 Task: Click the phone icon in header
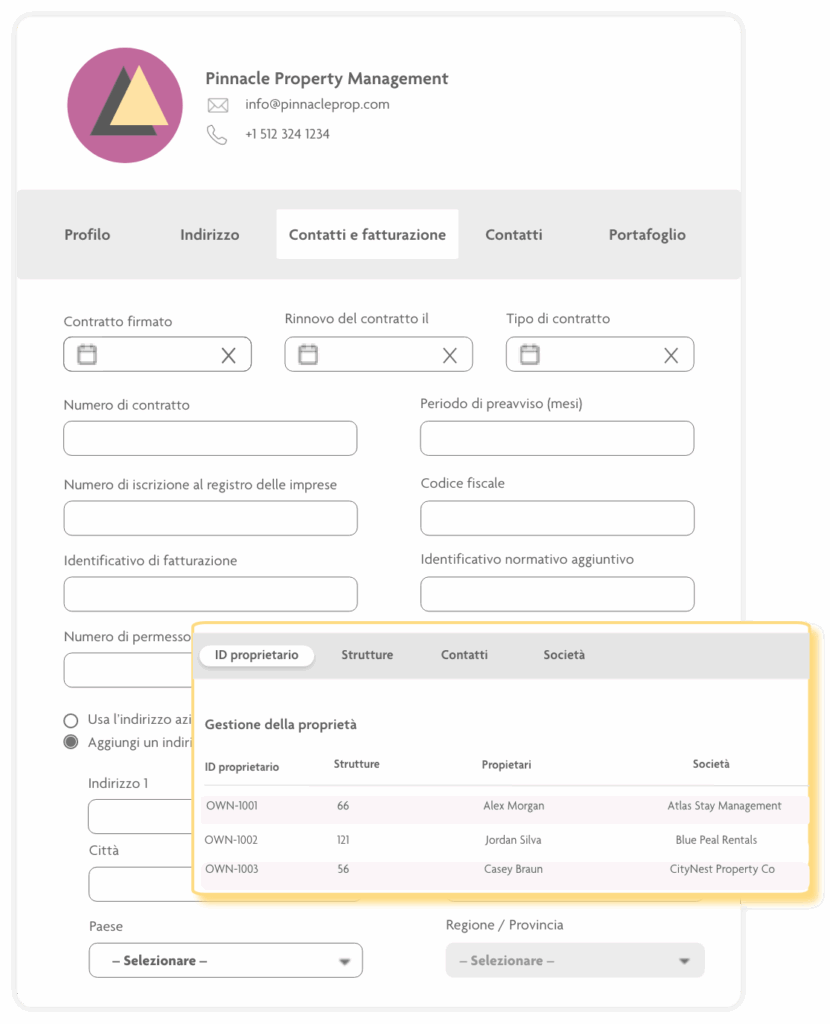[x=217, y=134]
